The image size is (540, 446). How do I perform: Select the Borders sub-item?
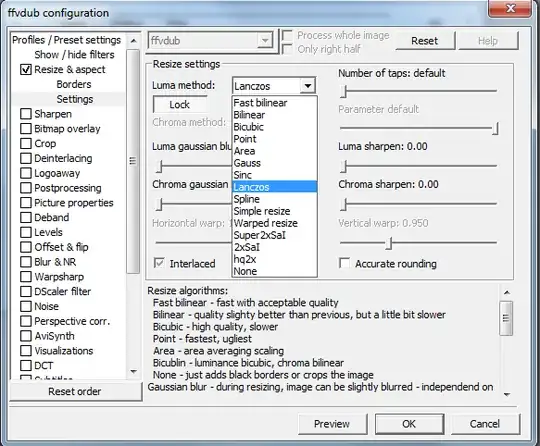coord(74,84)
